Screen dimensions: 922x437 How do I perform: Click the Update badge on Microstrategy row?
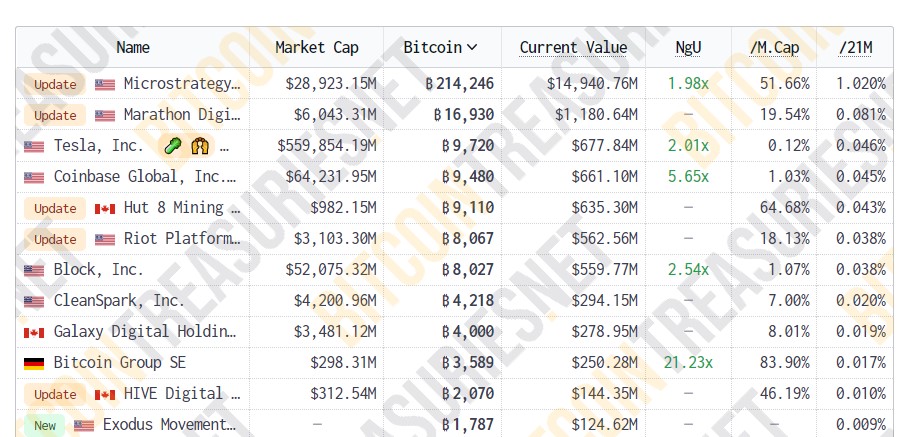pyautogui.click(x=55, y=84)
